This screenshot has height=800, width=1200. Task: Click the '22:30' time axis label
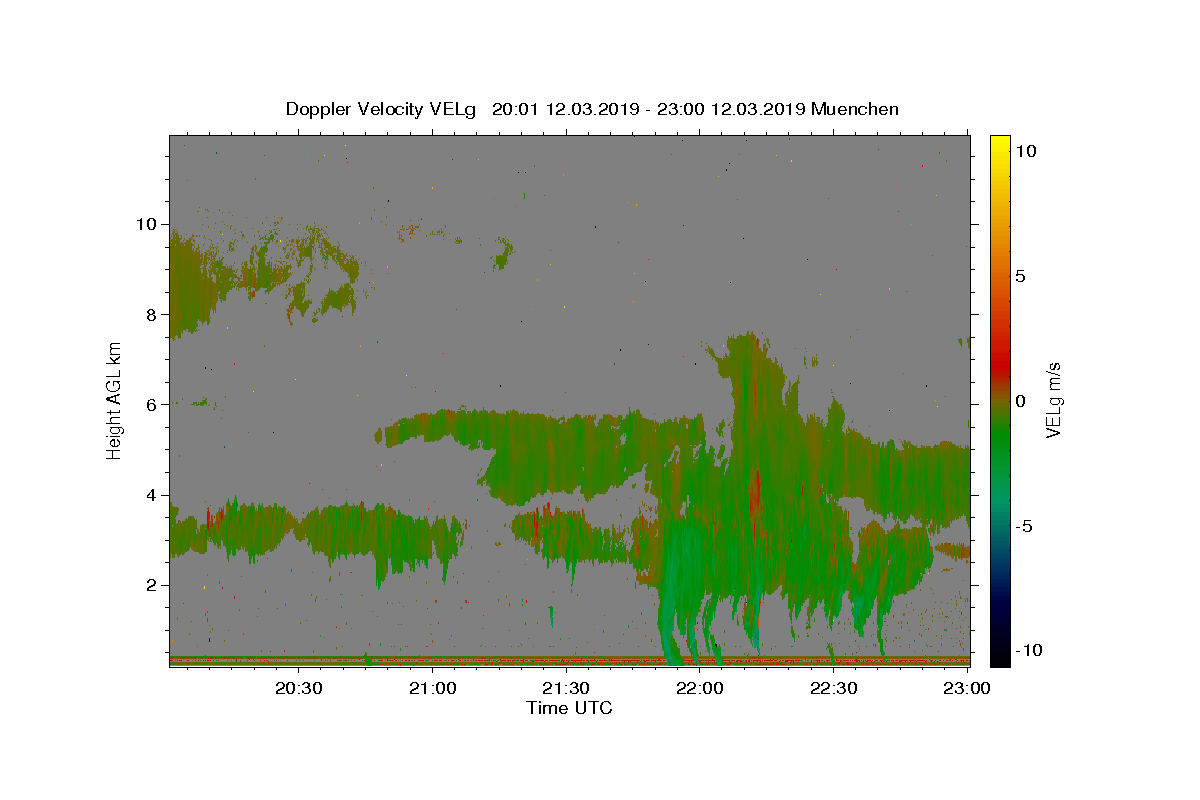pyautogui.click(x=833, y=688)
